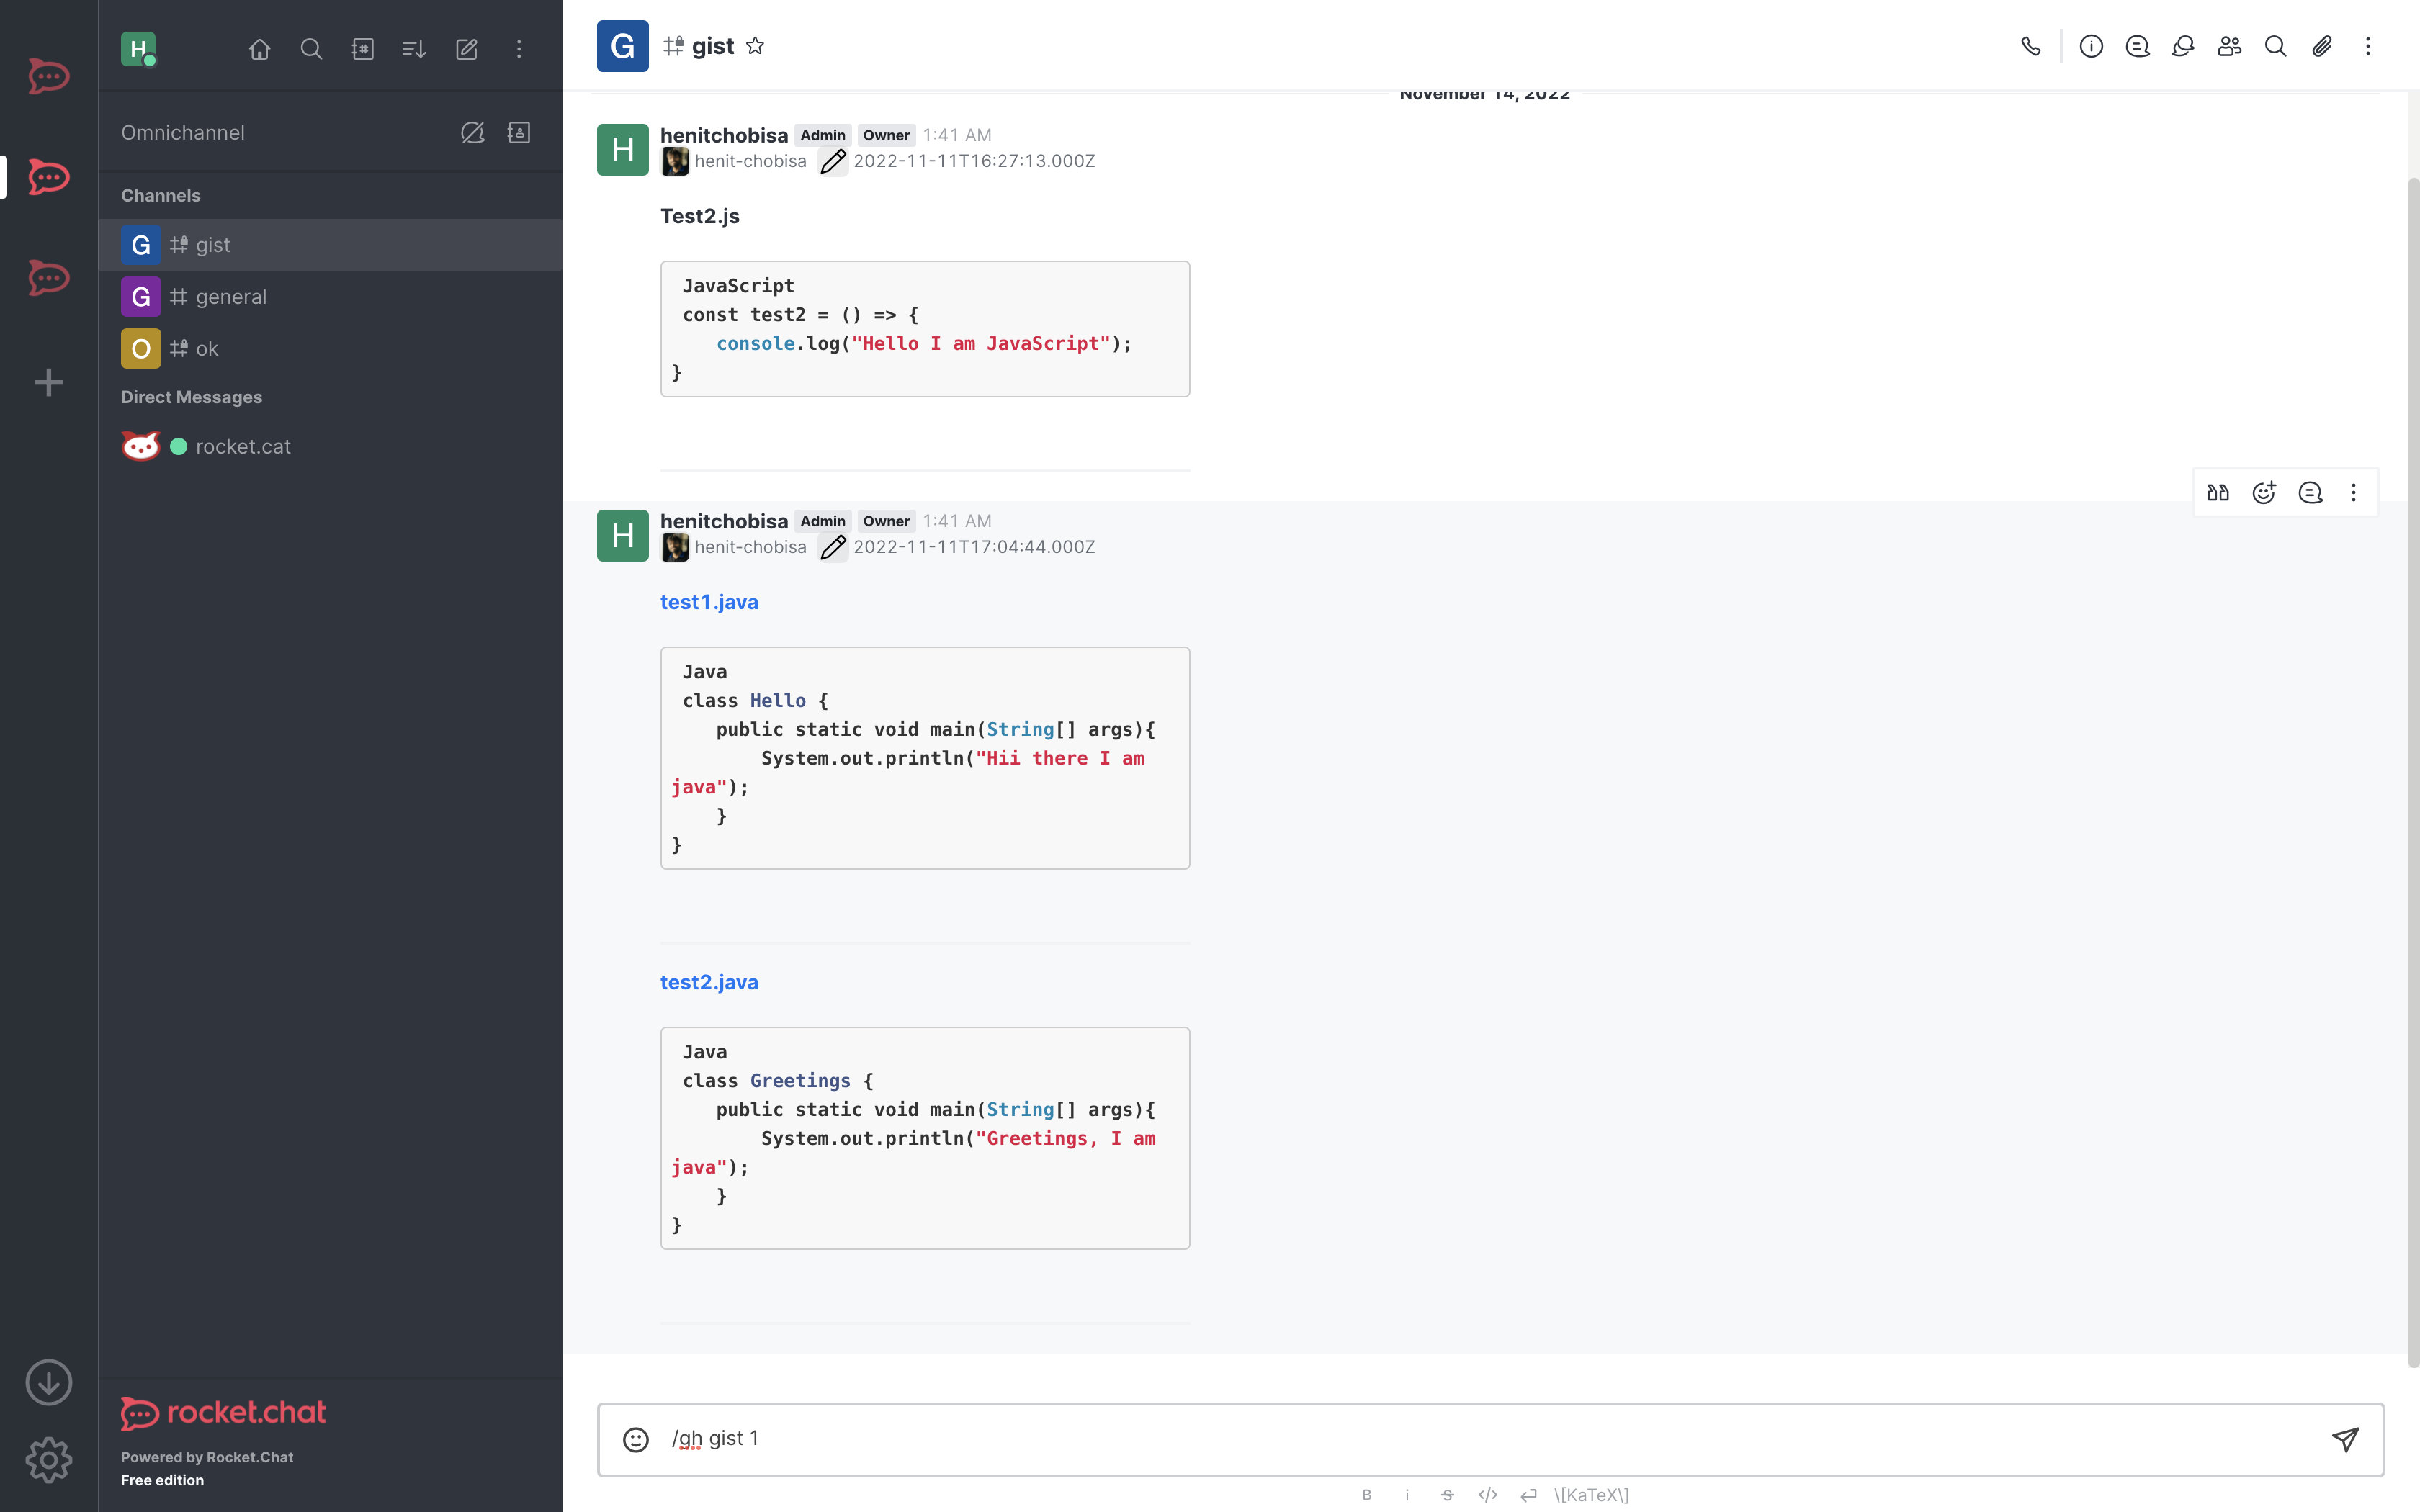Open sidebar sort display options

click(x=414, y=49)
